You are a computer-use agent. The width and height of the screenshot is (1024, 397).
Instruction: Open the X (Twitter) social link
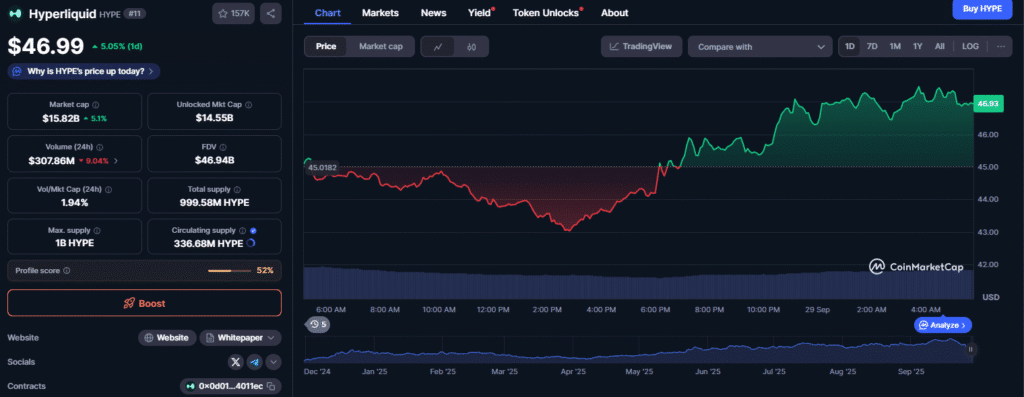point(236,362)
